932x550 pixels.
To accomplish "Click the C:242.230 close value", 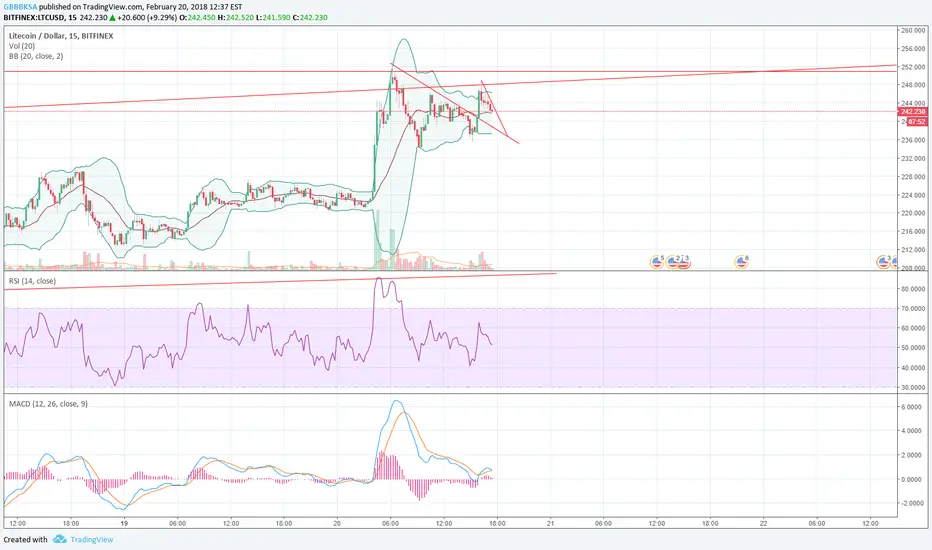I will 310,17.
